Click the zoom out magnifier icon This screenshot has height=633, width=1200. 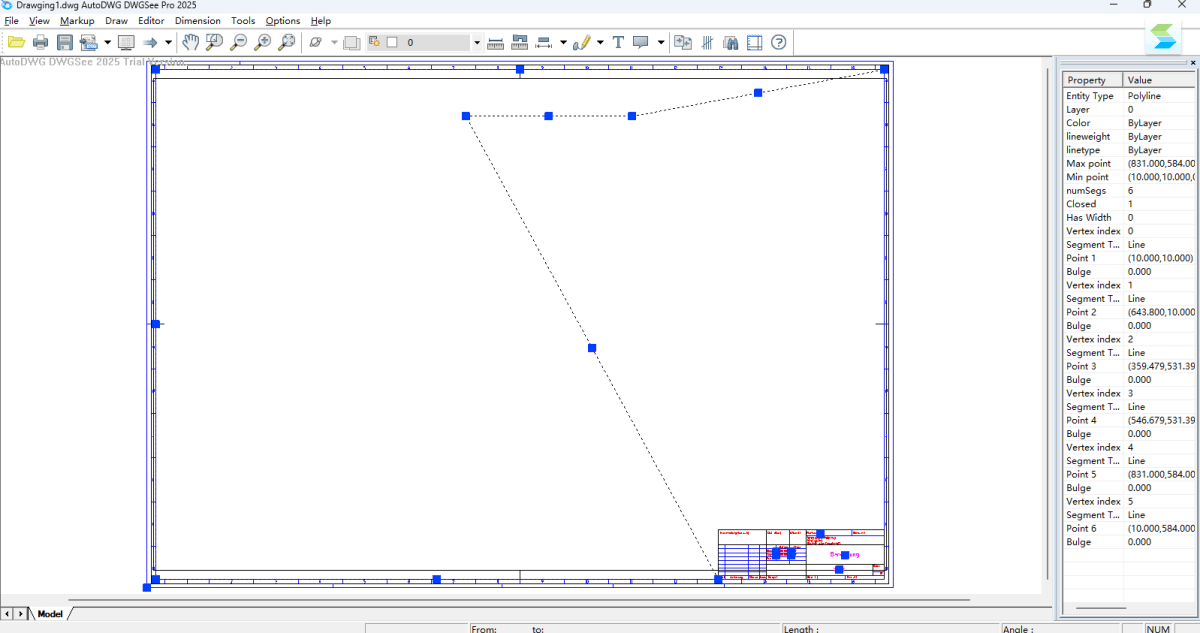[x=238, y=42]
